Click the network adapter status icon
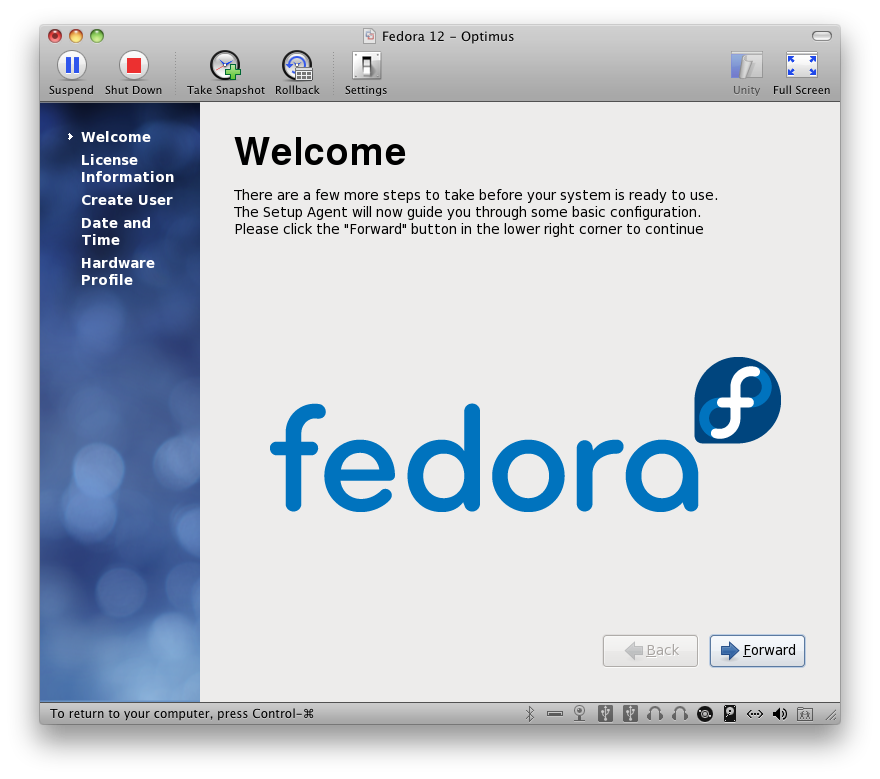This screenshot has width=880, height=779. click(x=755, y=714)
